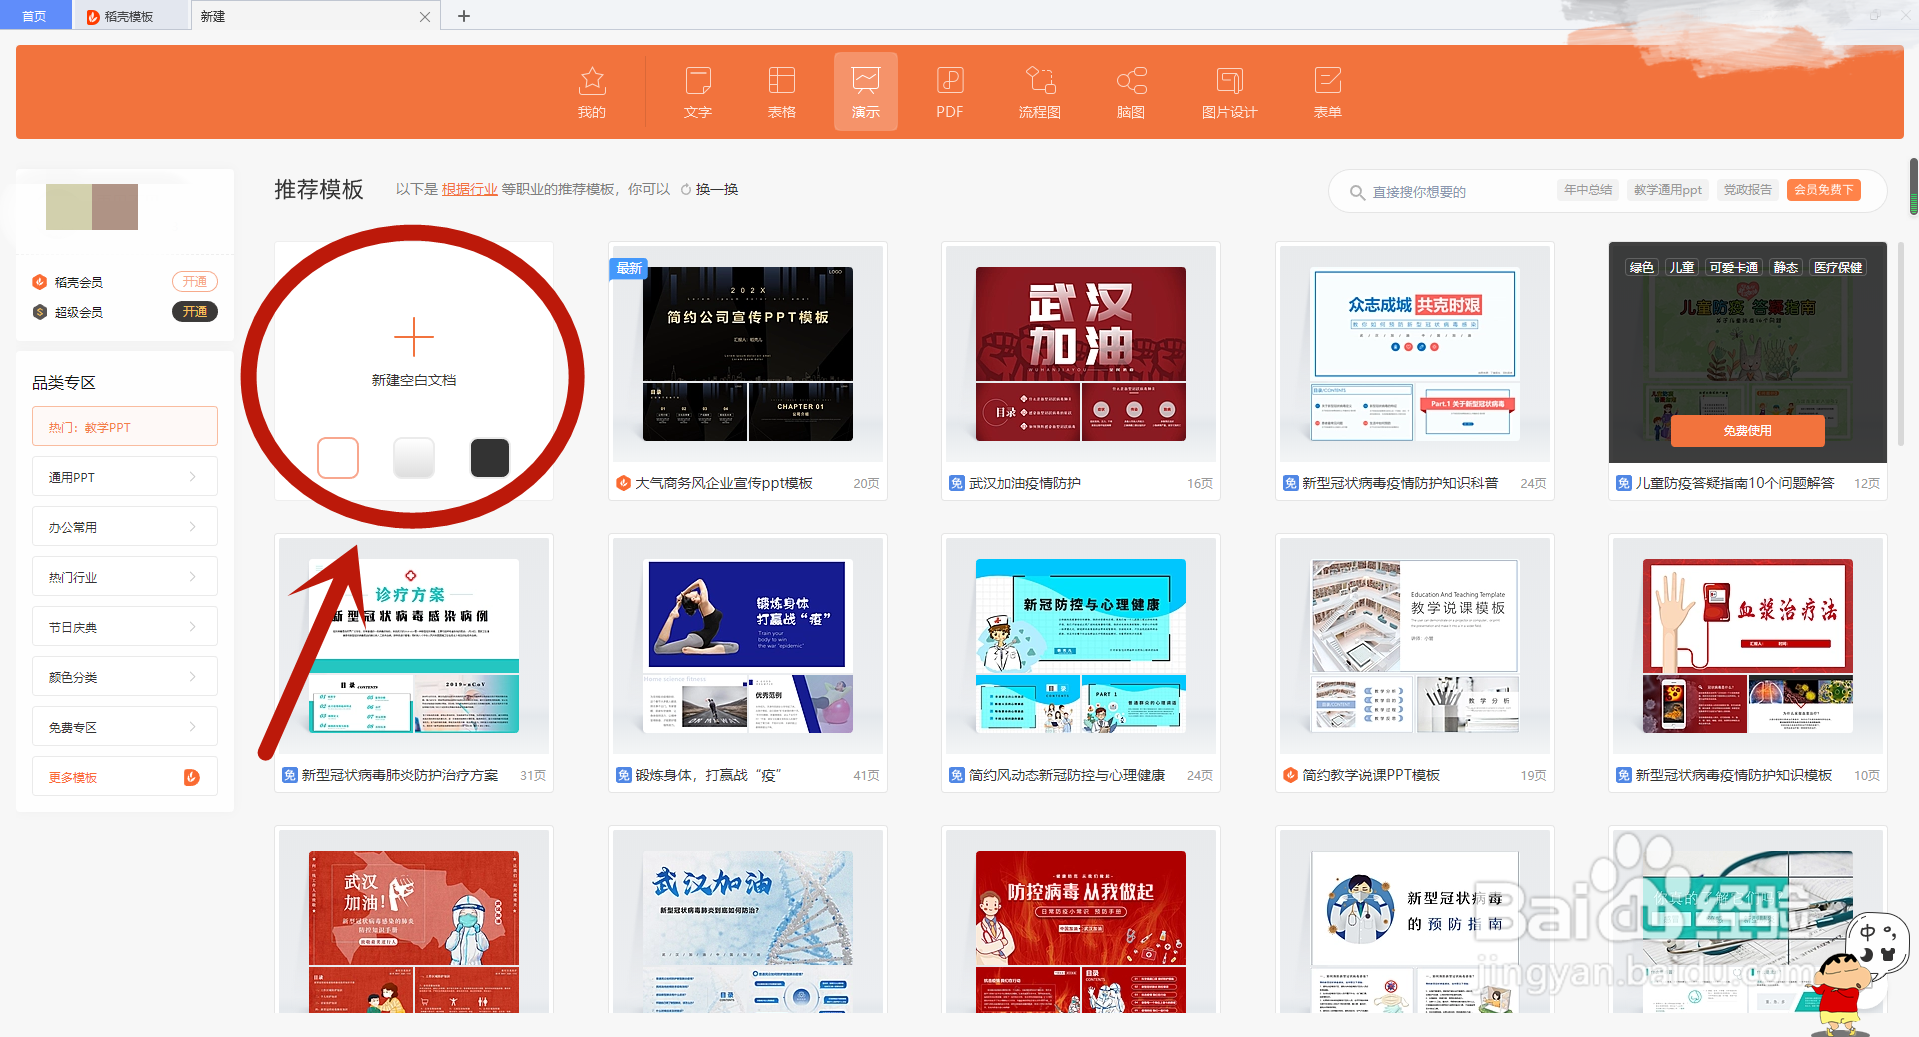Click 开通 next to 超级会员
1919x1037 pixels.
pos(194,311)
